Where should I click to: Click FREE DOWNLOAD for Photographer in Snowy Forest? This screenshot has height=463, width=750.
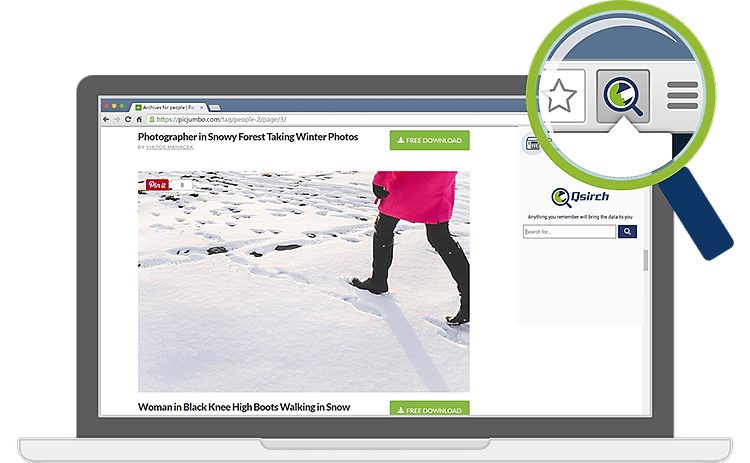430,140
